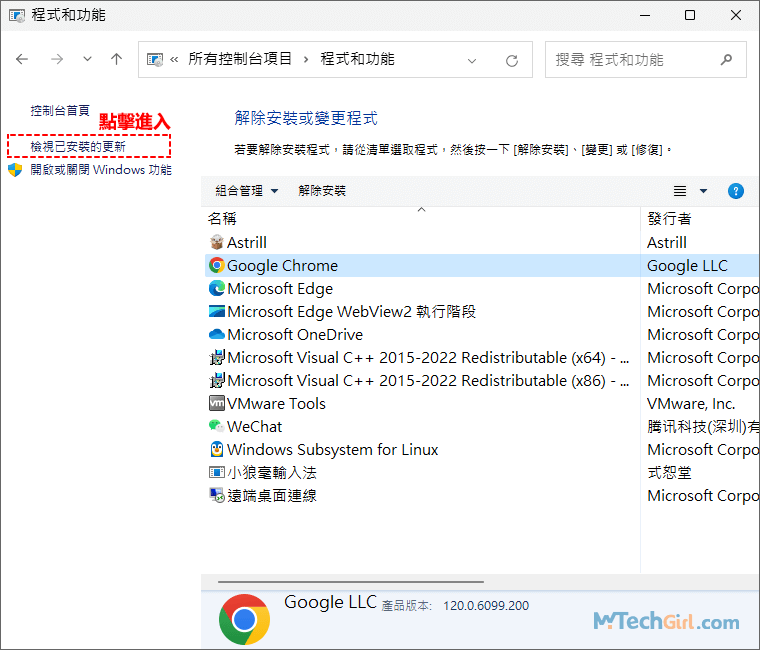Open the view options dropdown arrow
Screen dimensions: 760x650
click(x=703, y=191)
